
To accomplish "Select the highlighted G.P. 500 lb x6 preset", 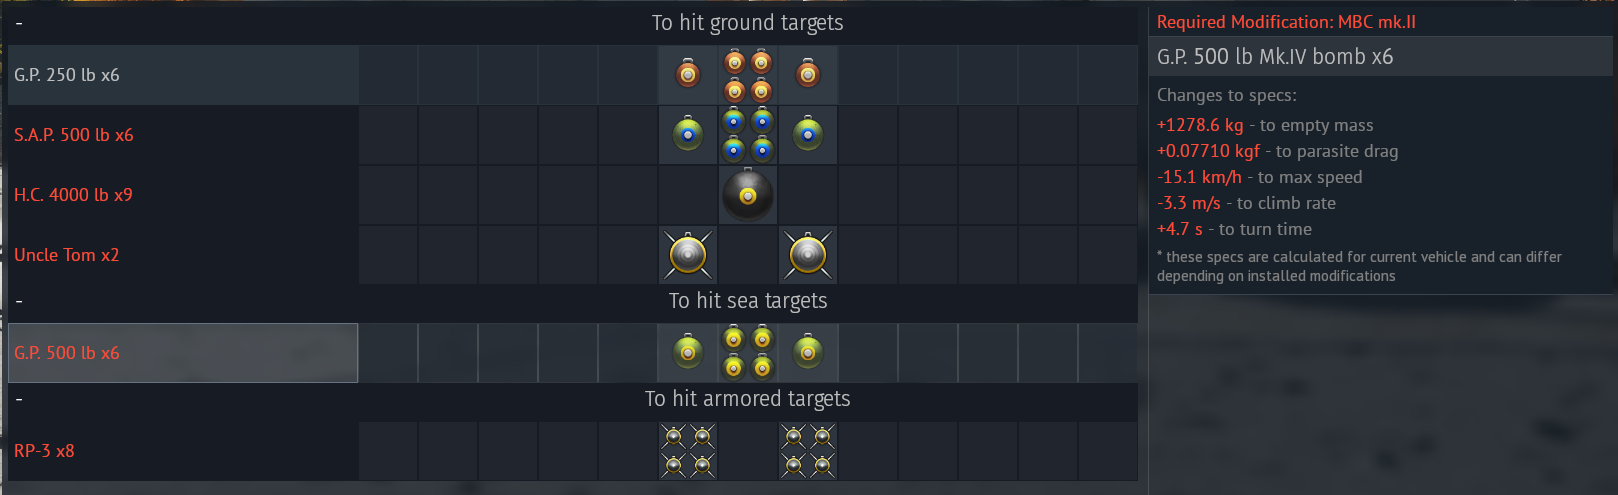I will 67,353.
